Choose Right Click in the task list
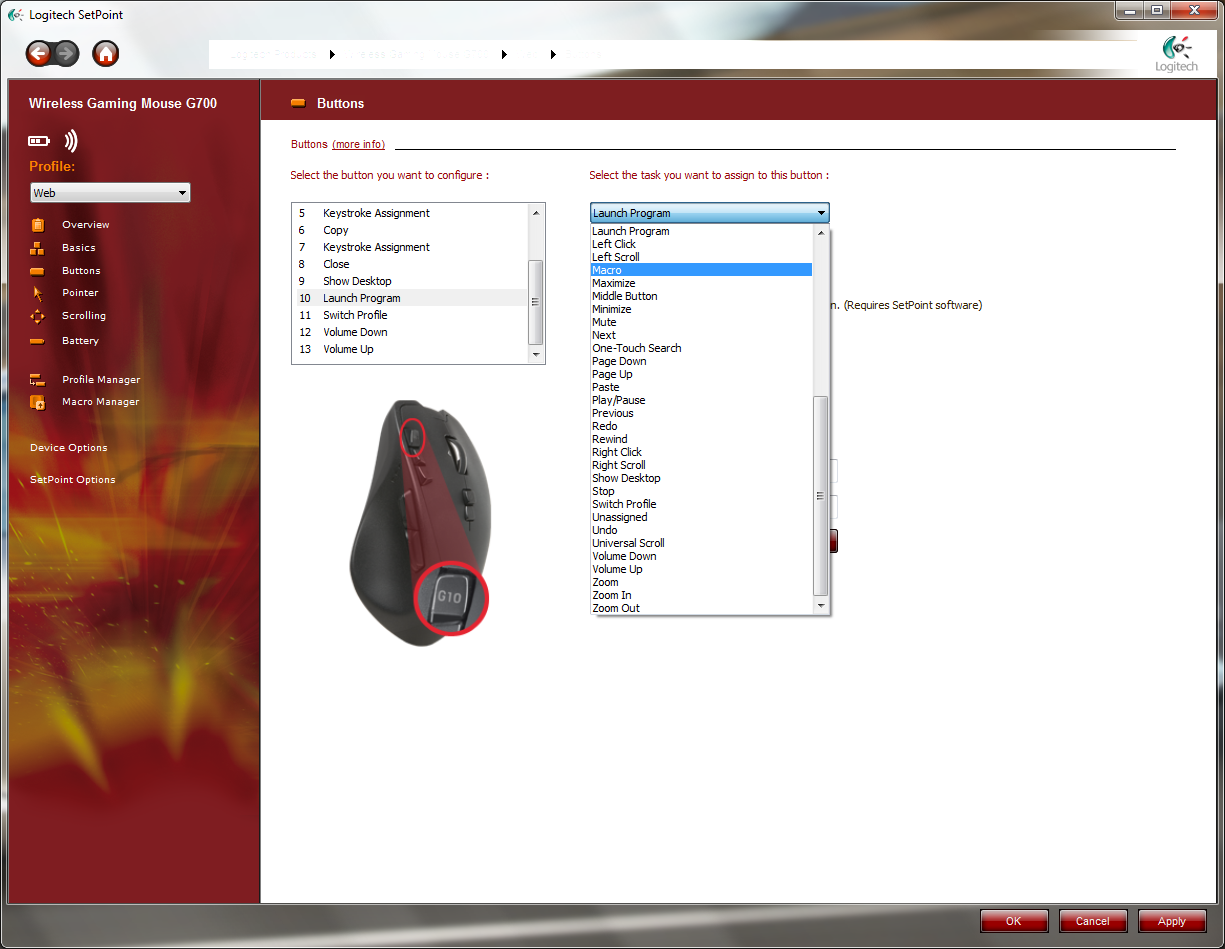1225x949 pixels. tap(701, 452)
